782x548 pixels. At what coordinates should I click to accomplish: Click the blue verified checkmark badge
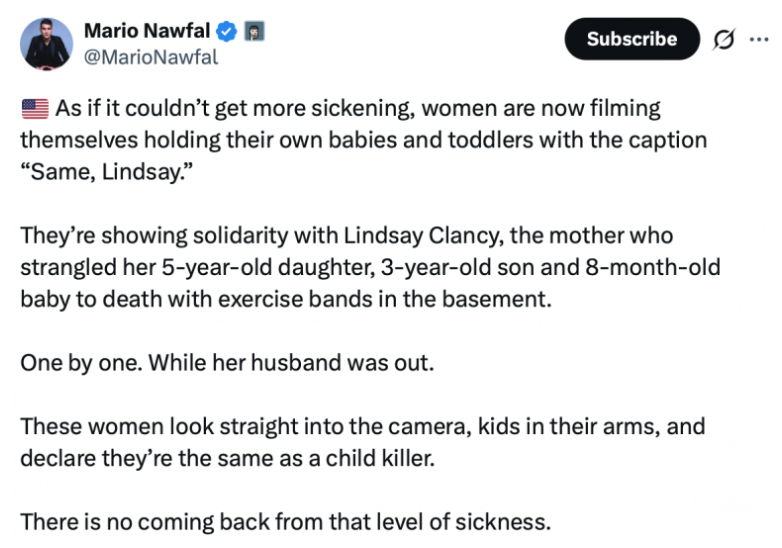pos(227,31)
